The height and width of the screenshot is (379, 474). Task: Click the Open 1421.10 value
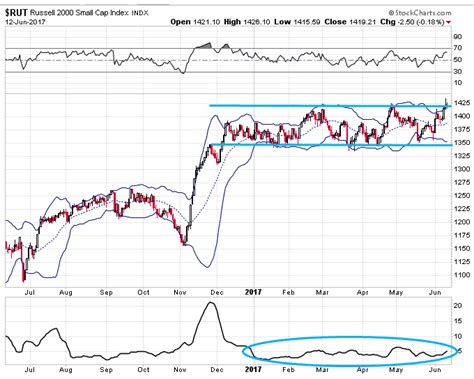pos(195,22)
